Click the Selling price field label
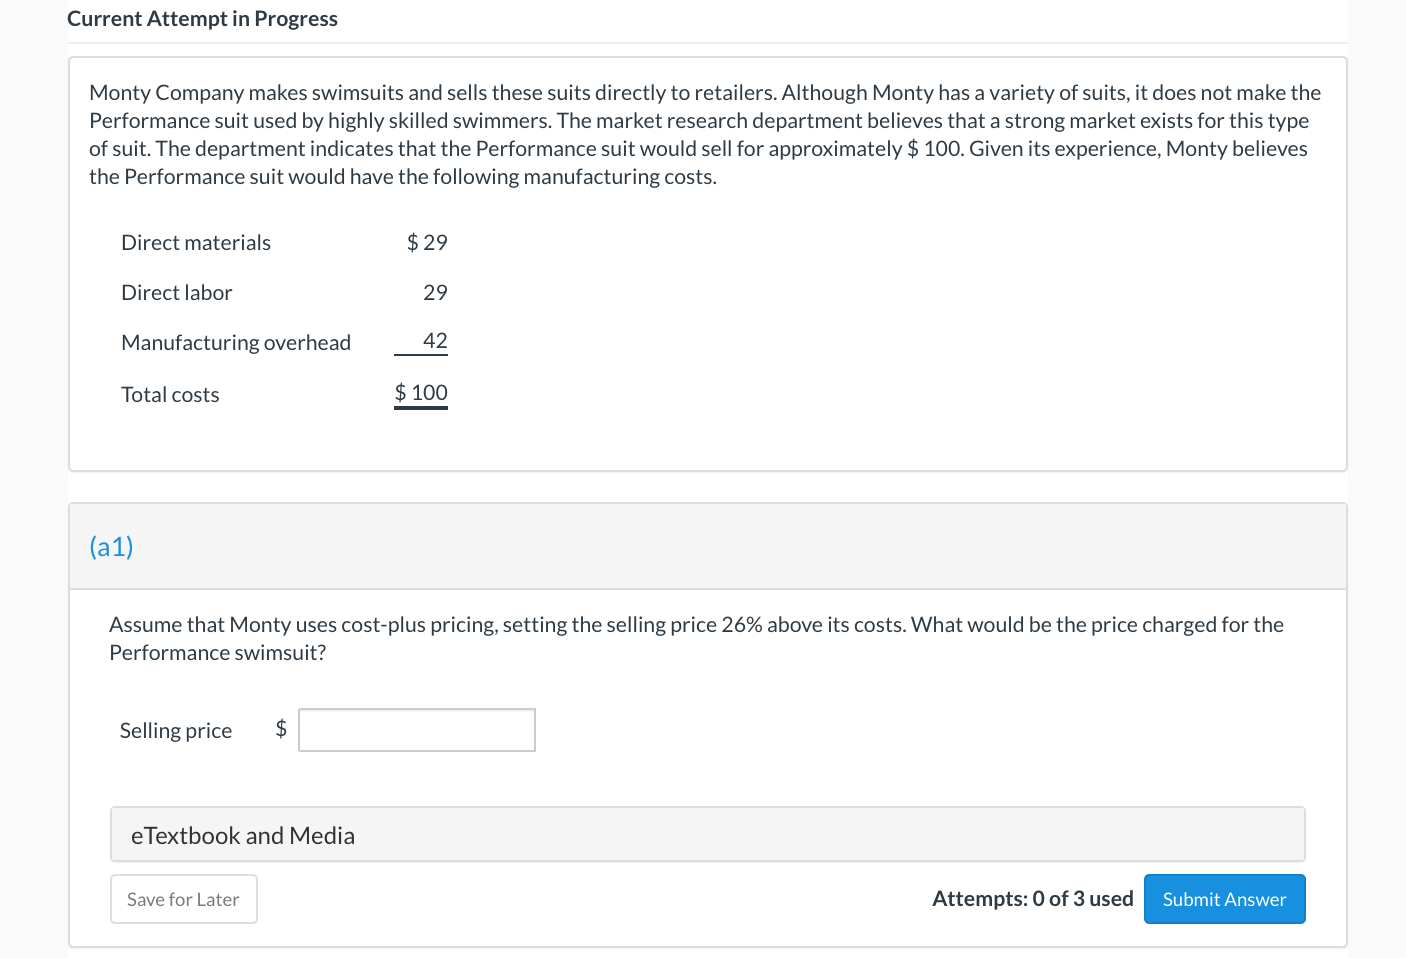Viewport: 1406px width, 958px height. pos(176,731)
